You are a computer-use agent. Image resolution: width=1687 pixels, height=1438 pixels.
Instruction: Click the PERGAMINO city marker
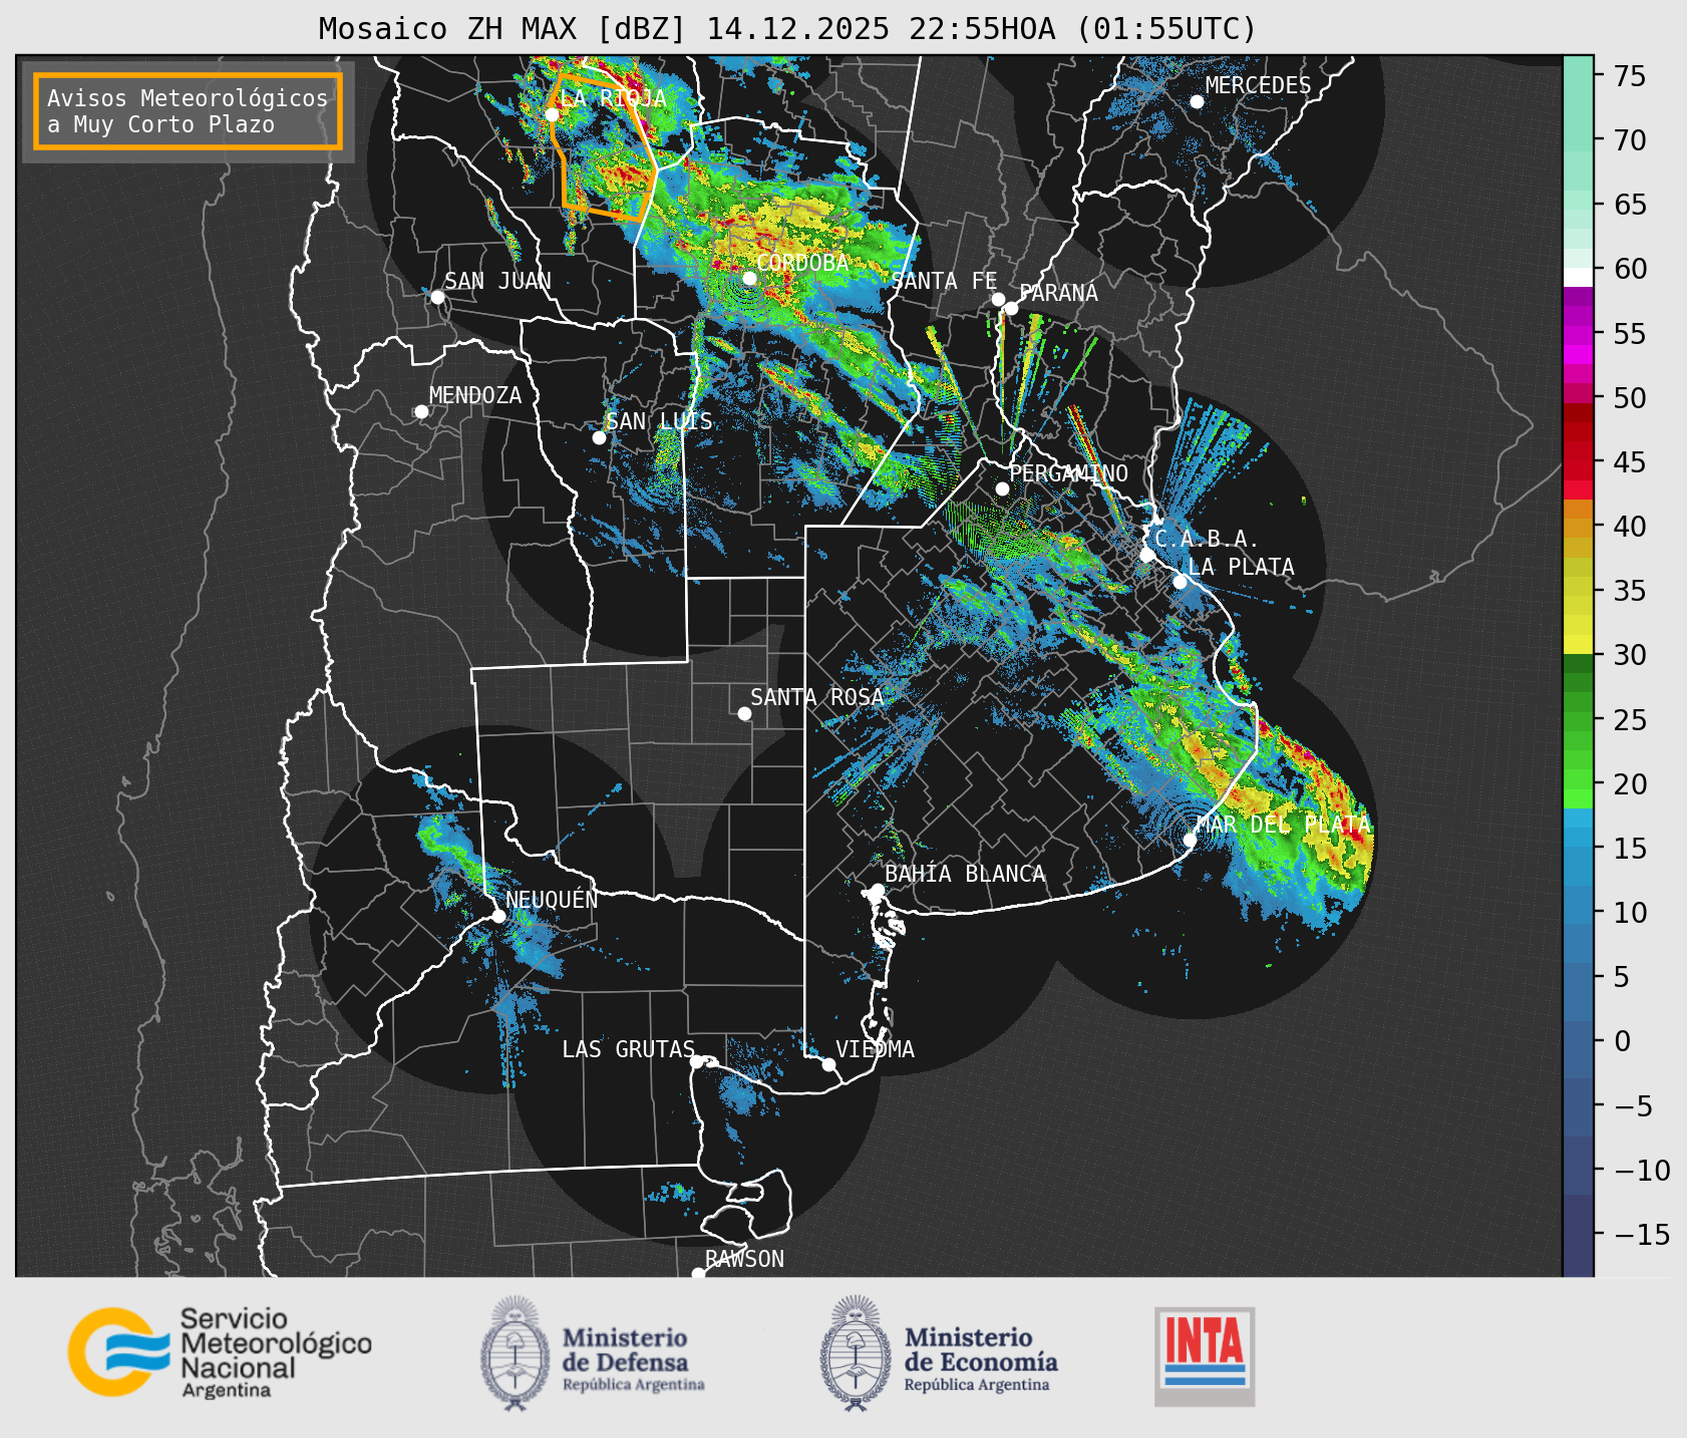[1002, 489]
